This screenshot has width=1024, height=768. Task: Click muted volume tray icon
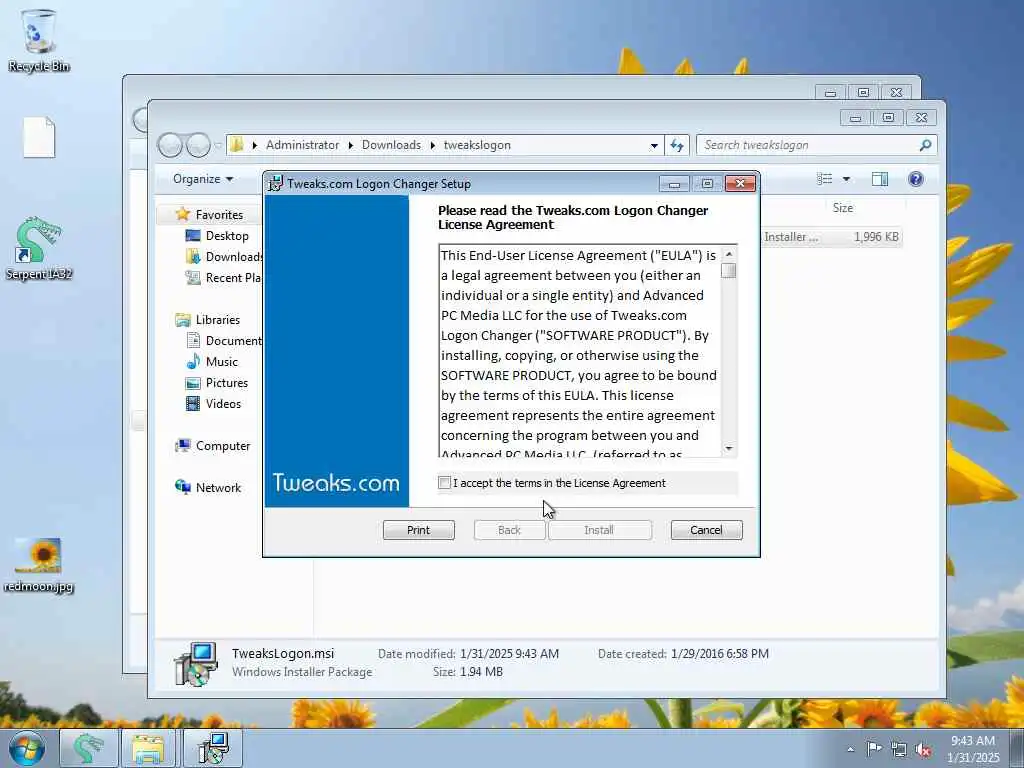point(923,750)
